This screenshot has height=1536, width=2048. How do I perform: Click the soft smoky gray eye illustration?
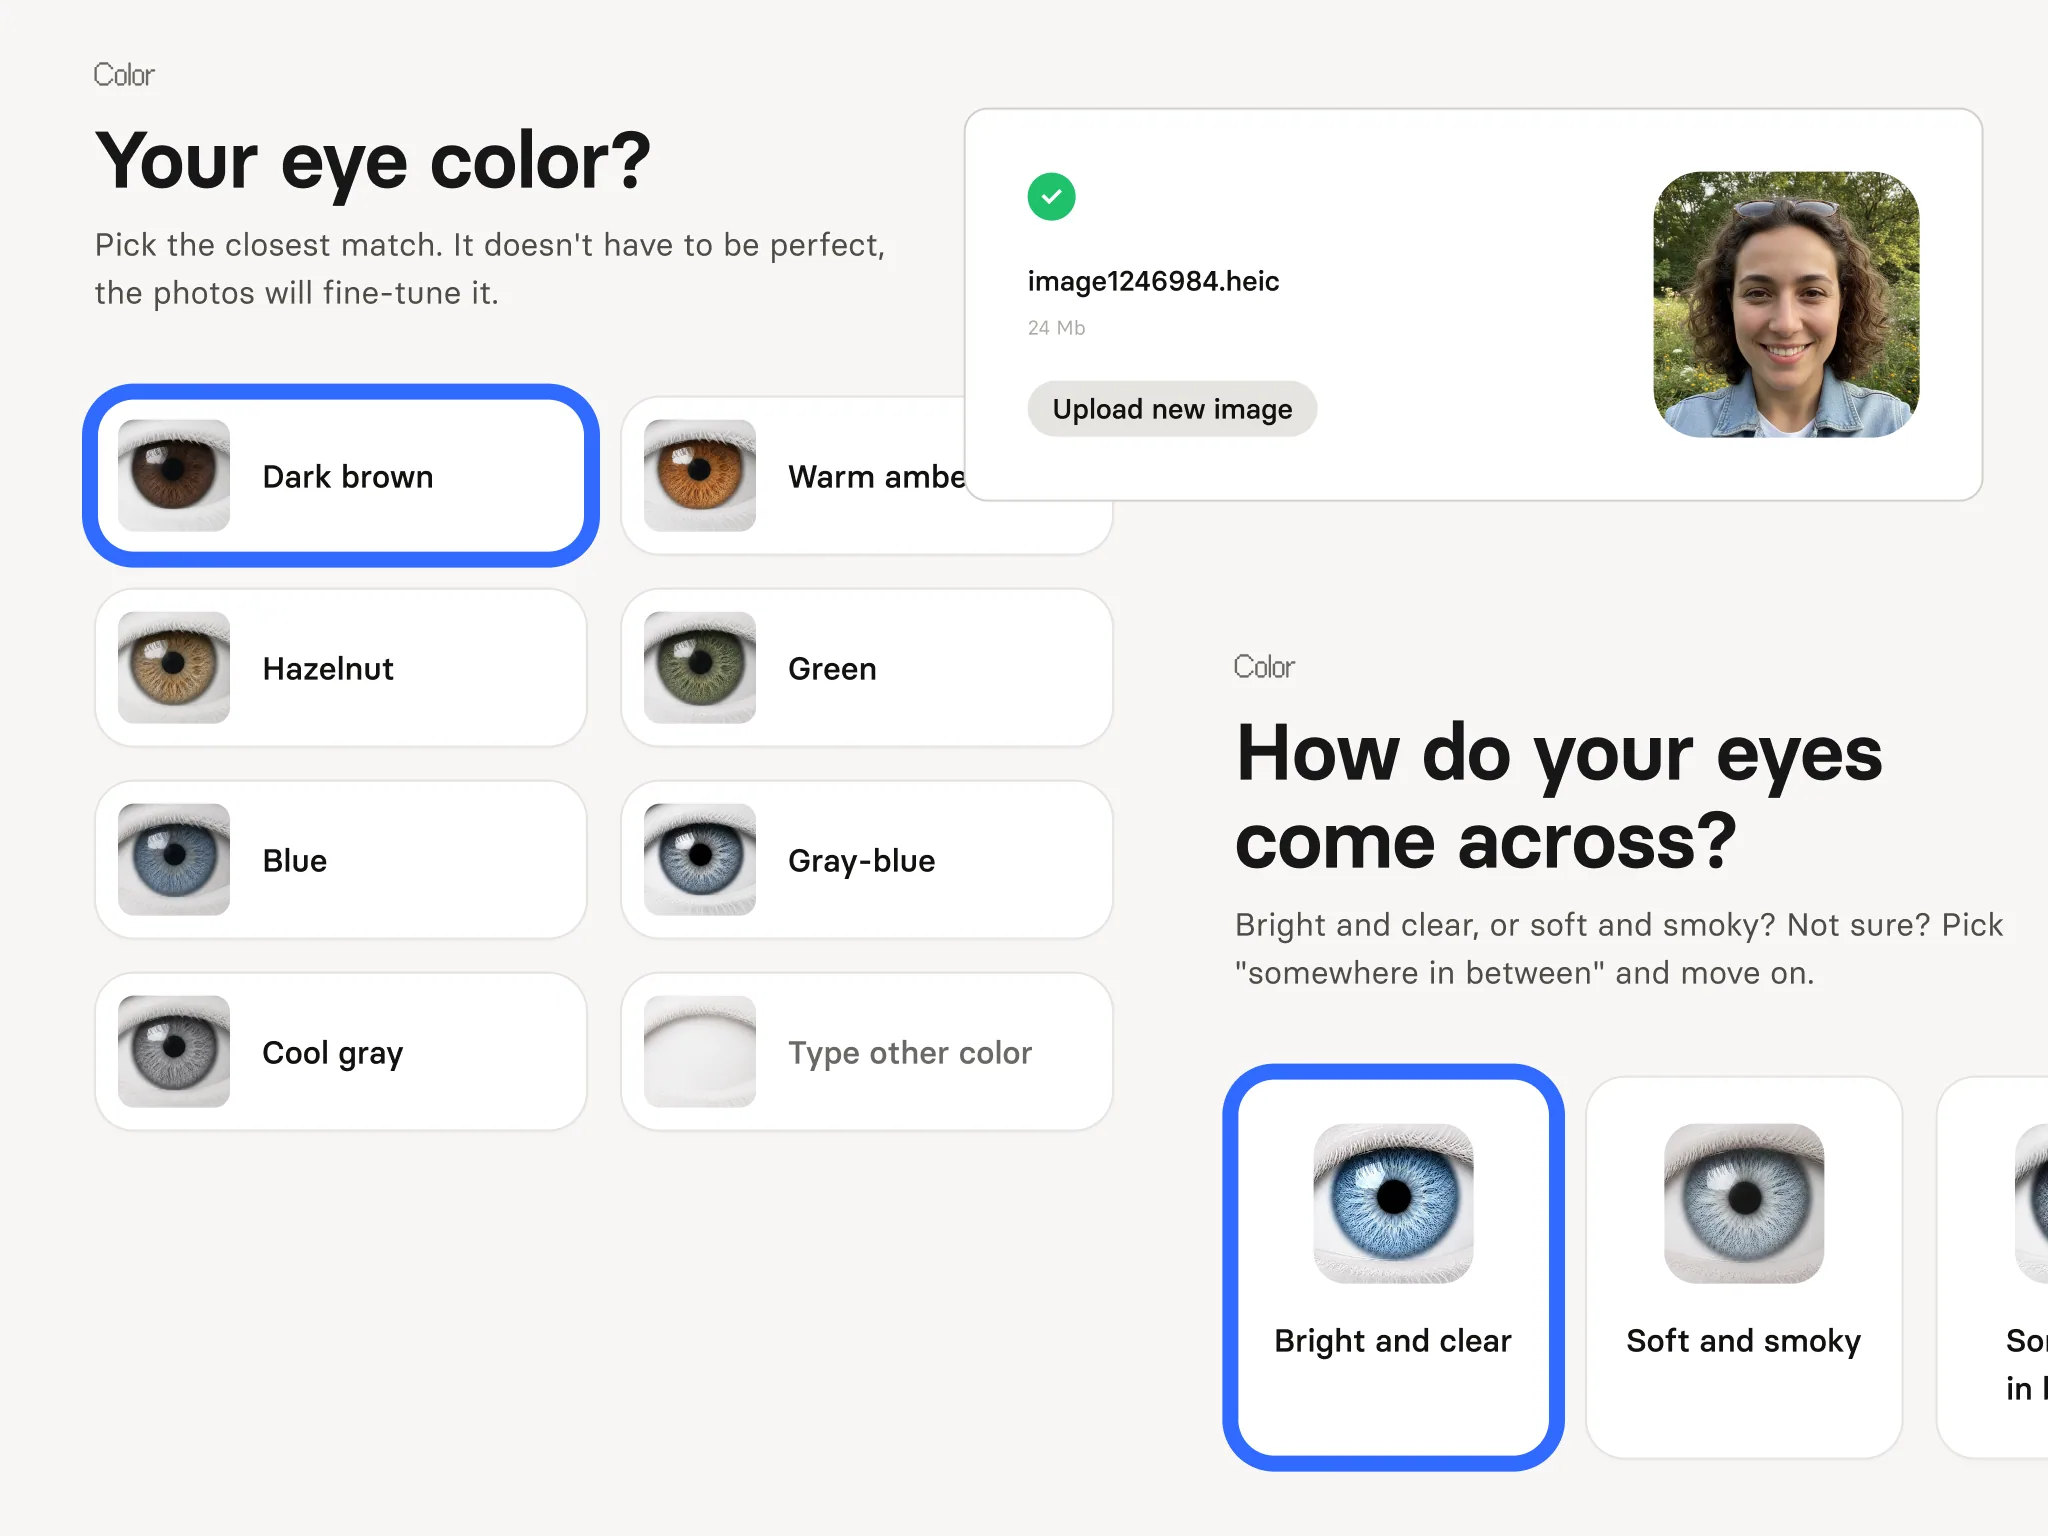click(1744, 1203)
